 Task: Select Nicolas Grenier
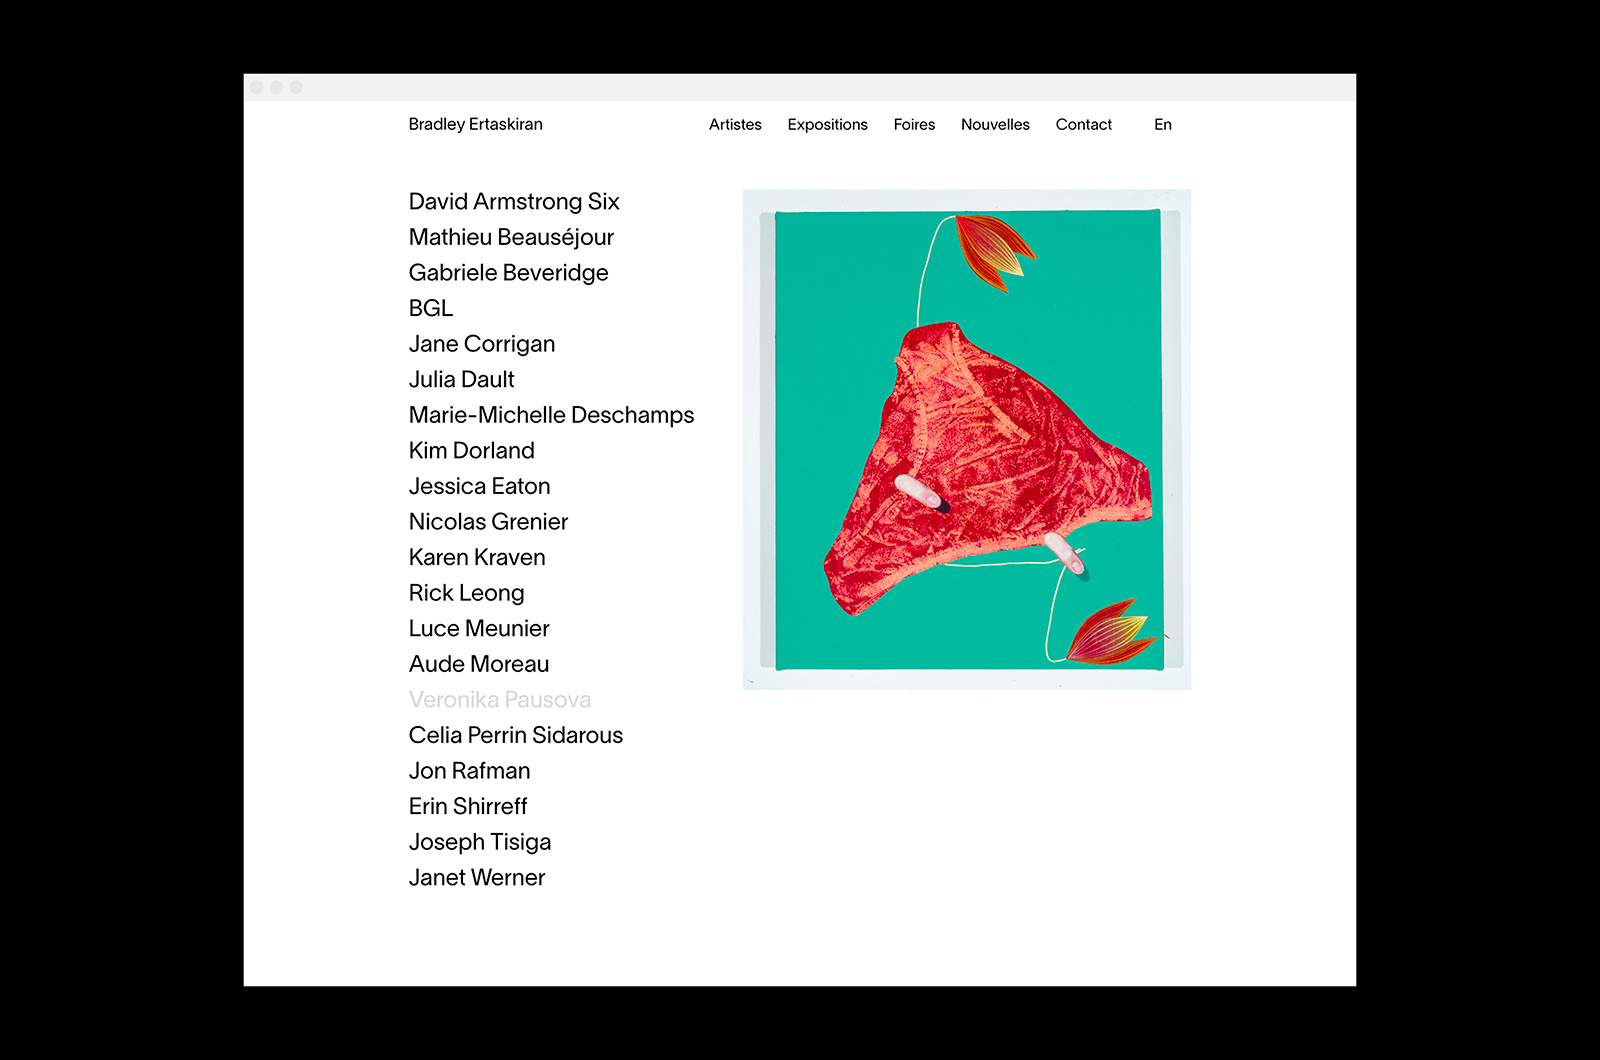[488, 521]
